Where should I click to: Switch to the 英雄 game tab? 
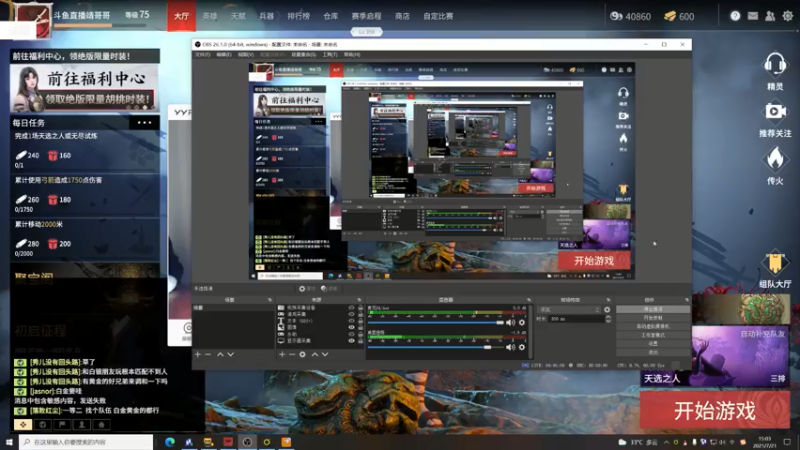pyautogui.click(x=210, y=16)
